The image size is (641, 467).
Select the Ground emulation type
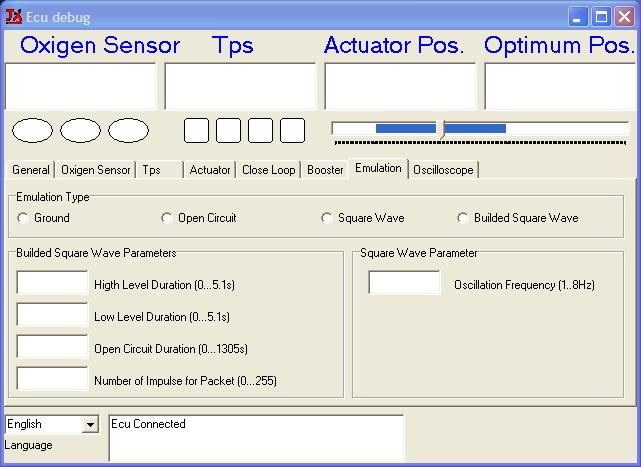coord(24,218)
